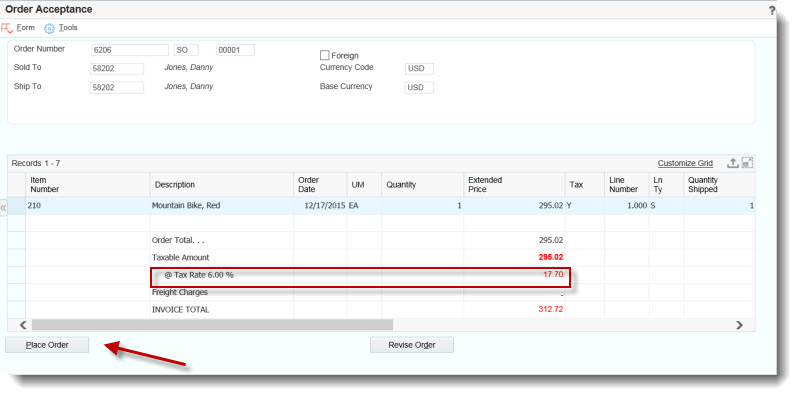
Task: Click the maximize grid icon
Action: point(747,163)
